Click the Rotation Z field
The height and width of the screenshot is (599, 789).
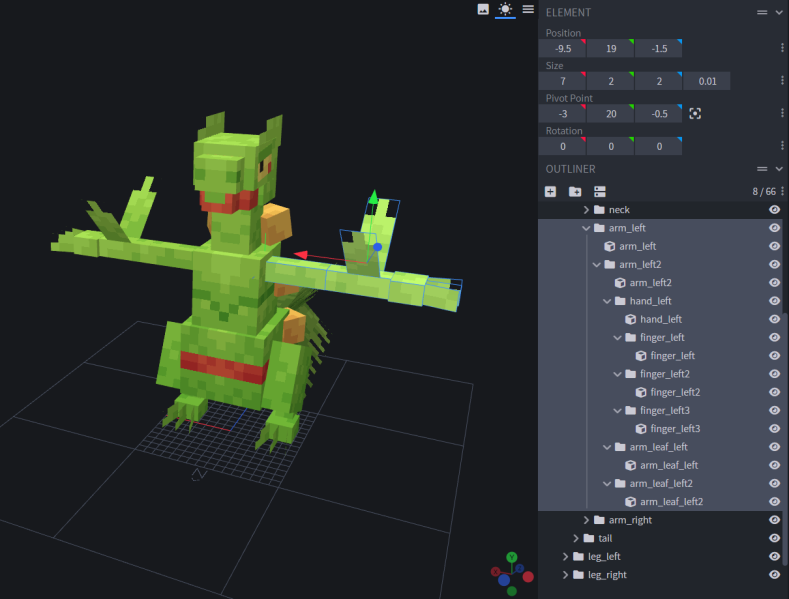click(659, 146)
